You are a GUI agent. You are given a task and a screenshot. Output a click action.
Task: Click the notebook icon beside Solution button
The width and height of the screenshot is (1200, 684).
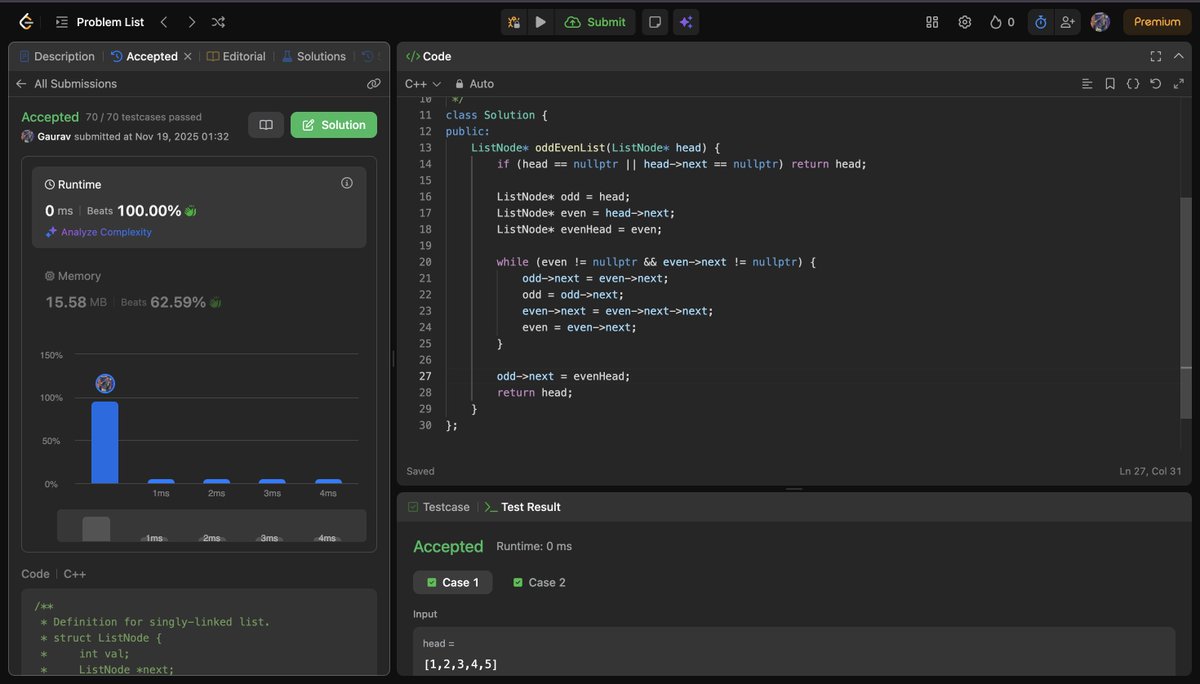coord(266,125)
